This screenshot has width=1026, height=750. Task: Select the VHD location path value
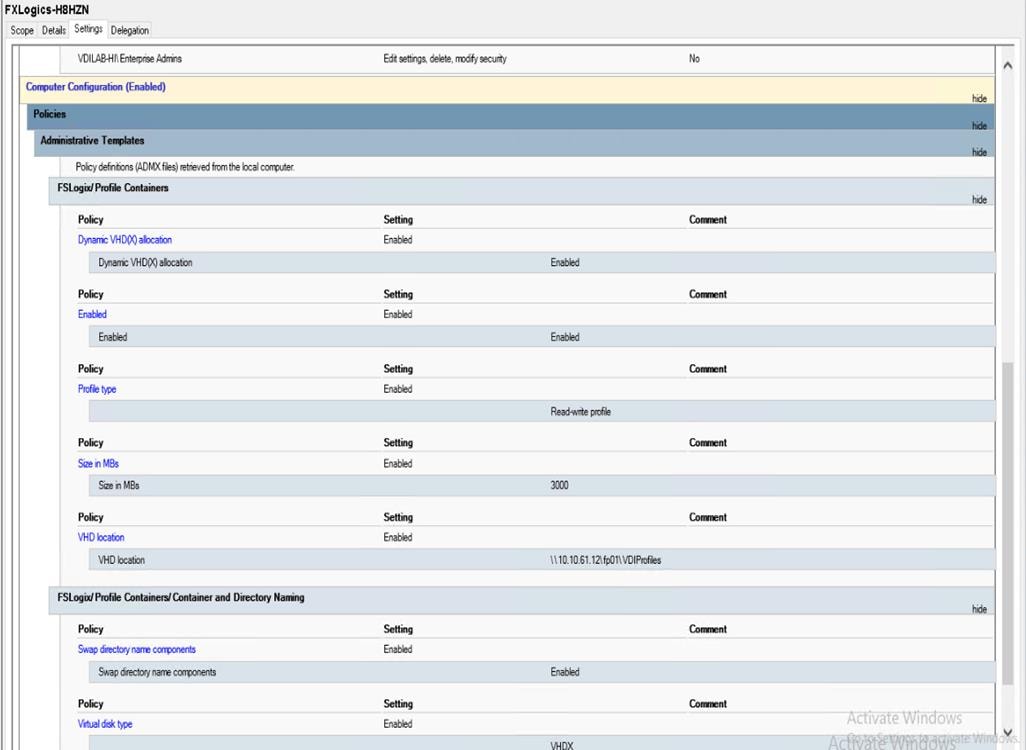pyautogui.click(x=605, y=560)
